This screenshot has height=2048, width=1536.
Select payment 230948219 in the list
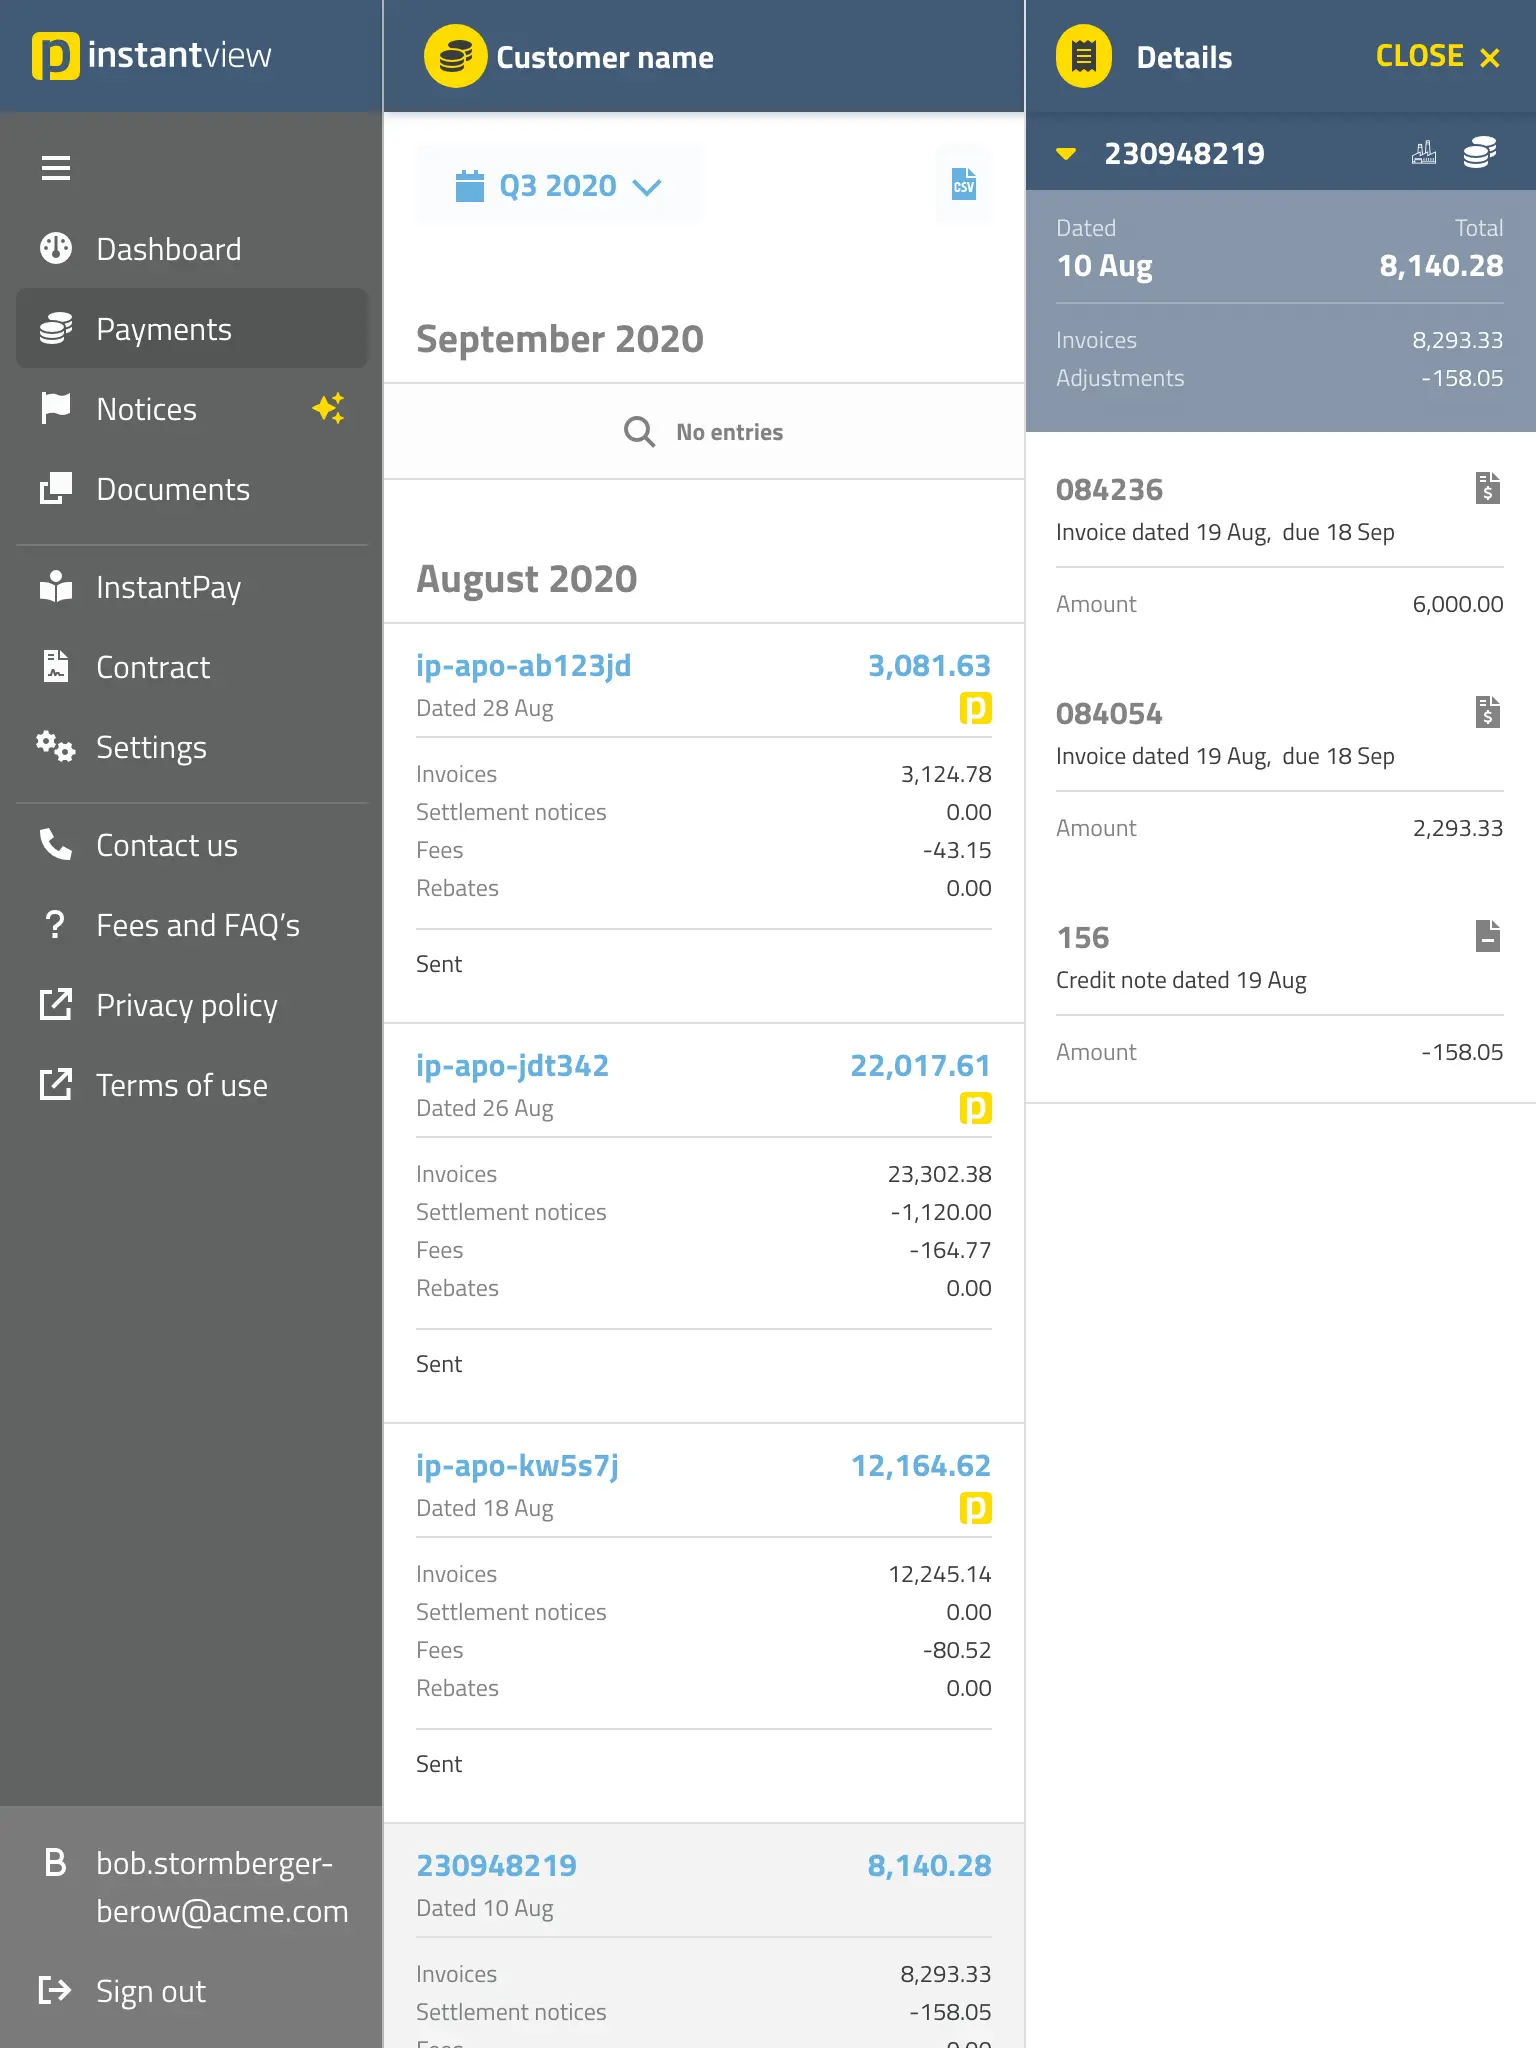[496, 1865]
